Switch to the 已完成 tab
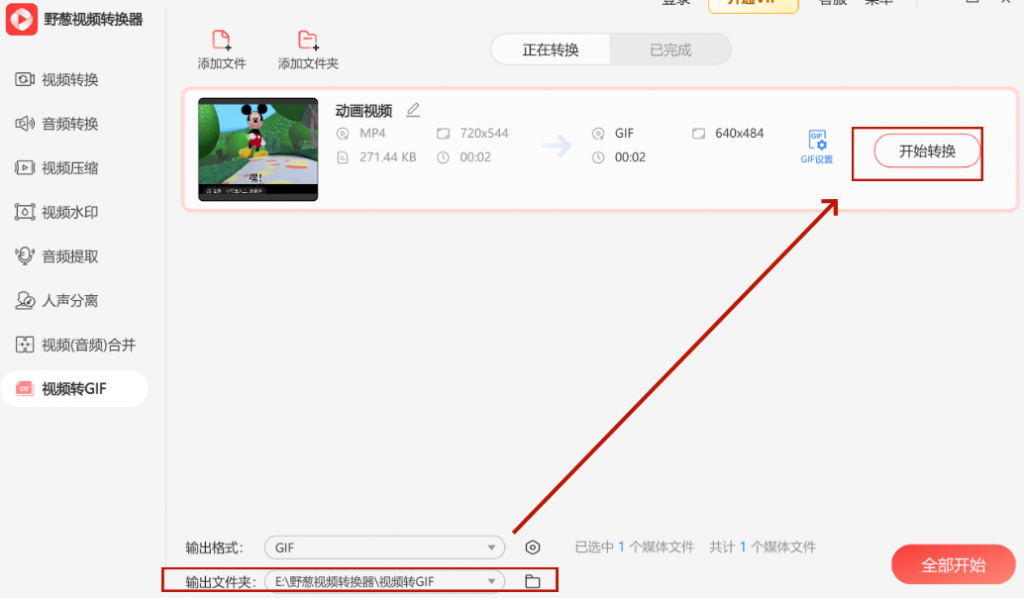 point(671,47)
